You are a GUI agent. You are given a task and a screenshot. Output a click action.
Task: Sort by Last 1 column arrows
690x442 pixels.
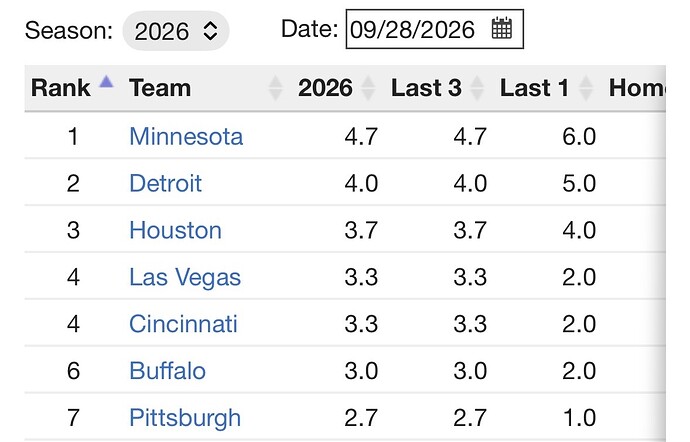pyautogui.click(x=586, y=88)
